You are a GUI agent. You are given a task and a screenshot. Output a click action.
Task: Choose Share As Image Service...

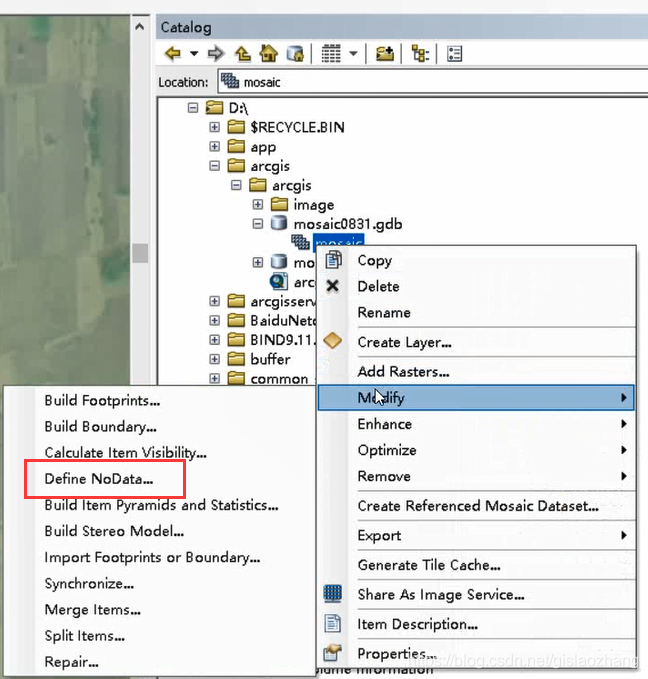tap(476, 595)
